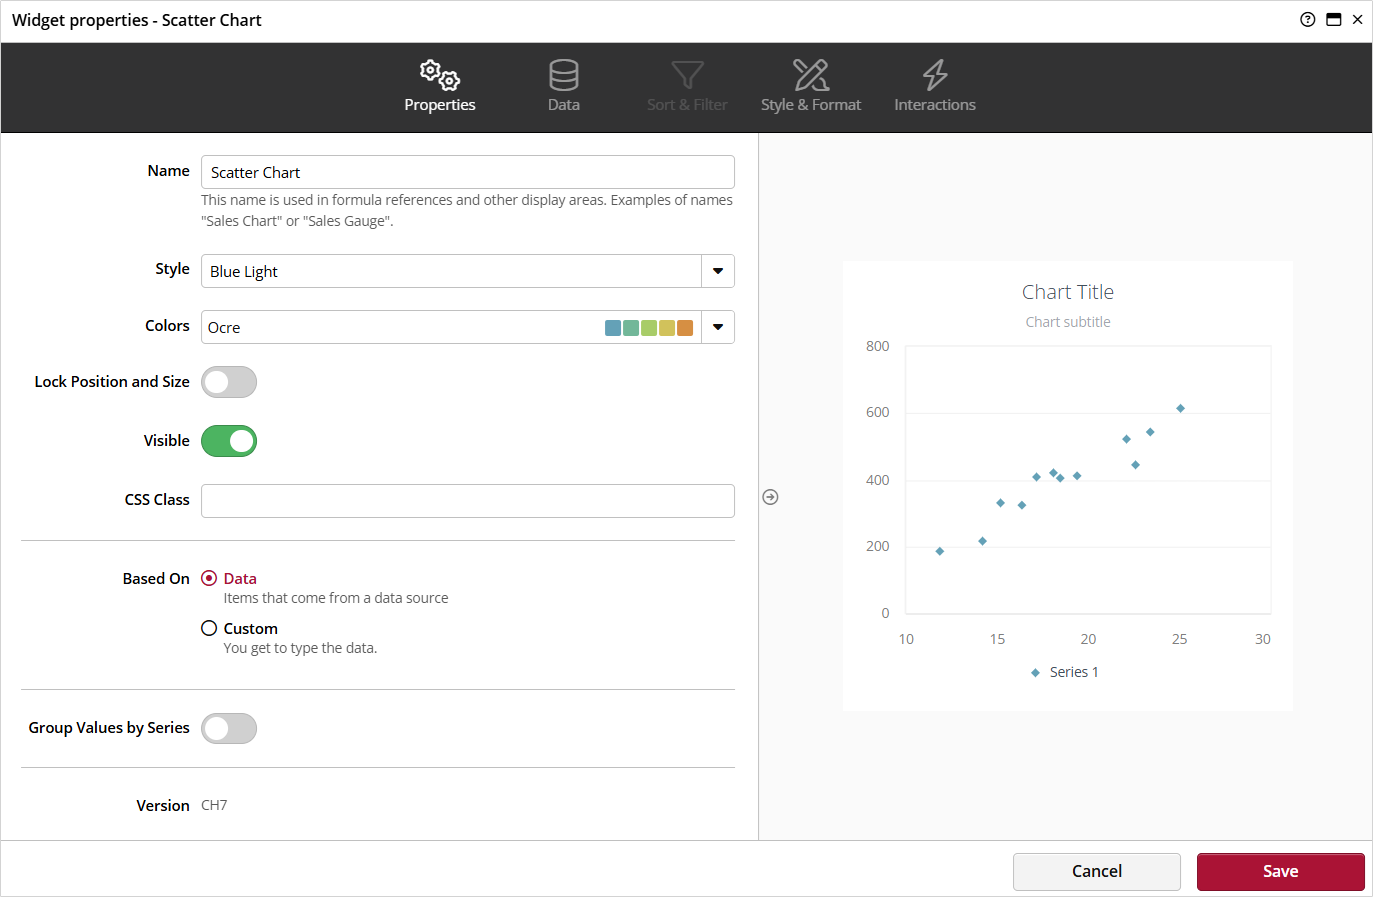
Task: Click the CSS Class input field
Action: click(x=468, y=501)
